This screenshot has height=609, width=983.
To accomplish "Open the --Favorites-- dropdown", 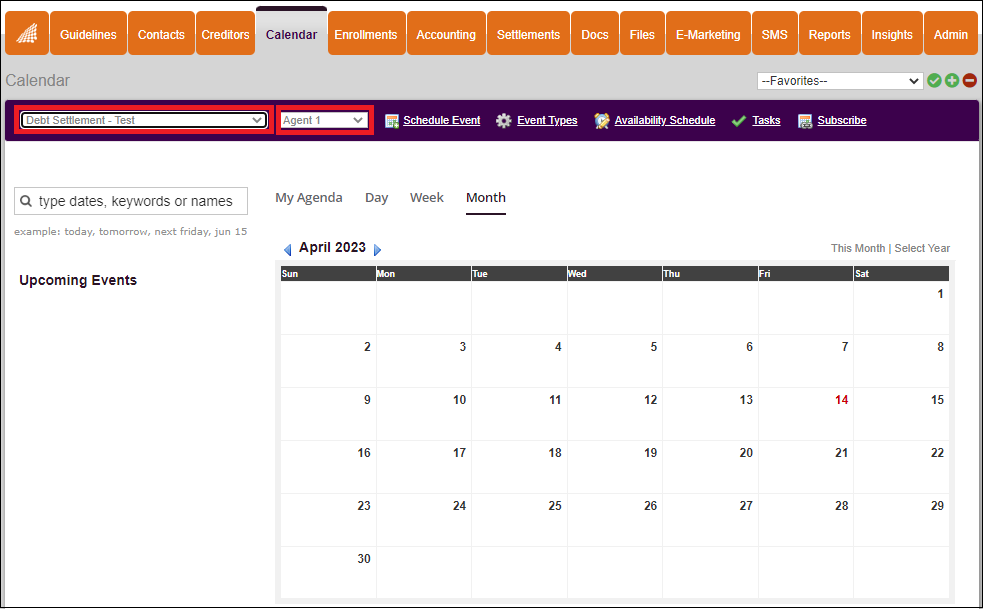I will point(840,80).
